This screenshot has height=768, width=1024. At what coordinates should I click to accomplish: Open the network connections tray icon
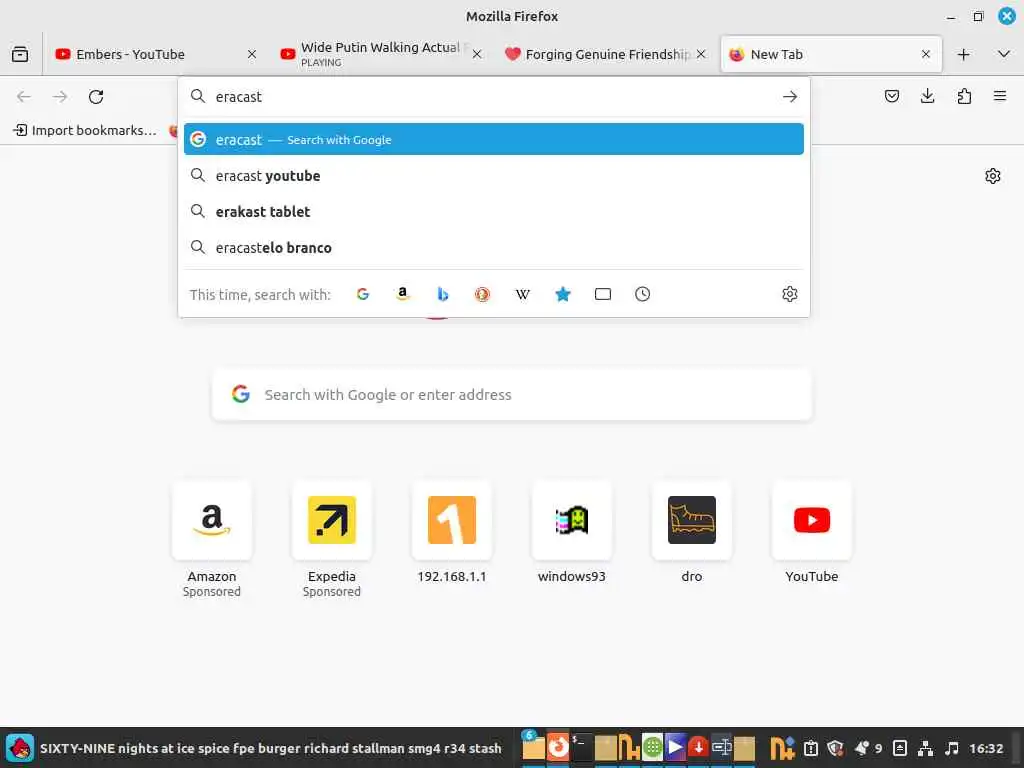925,748
